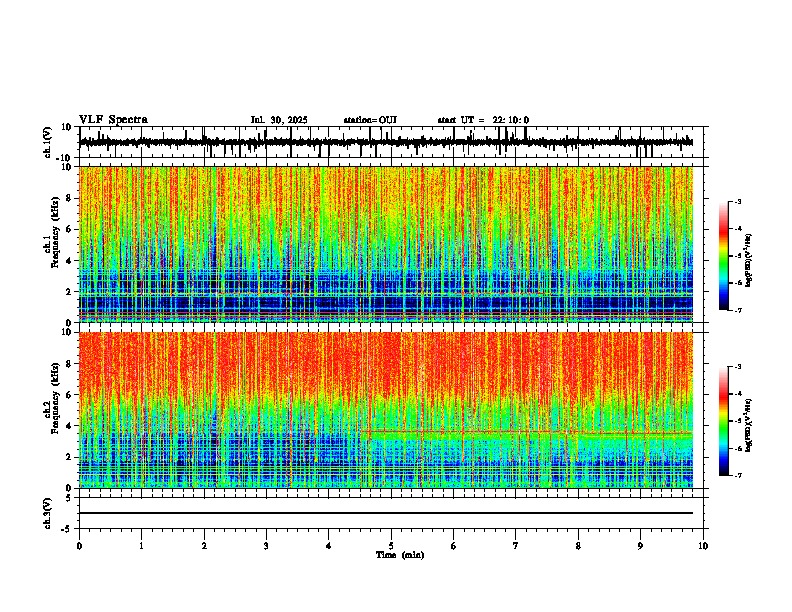
Task: Click the ch.2 colorbar "log(PSD)" unit label
Action: click(x=749, y=425)
